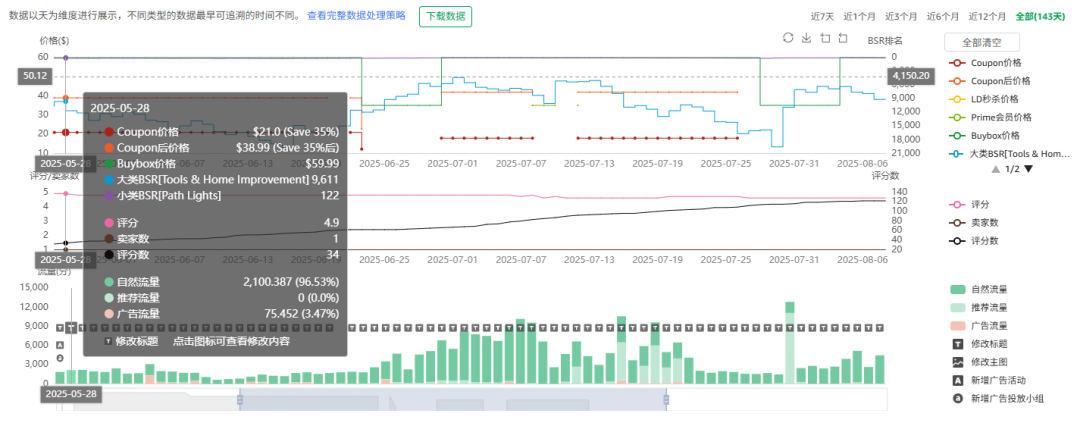The image size is (1080, 426).
Task: Click the save chart as image icon
Action: [806, 38]
